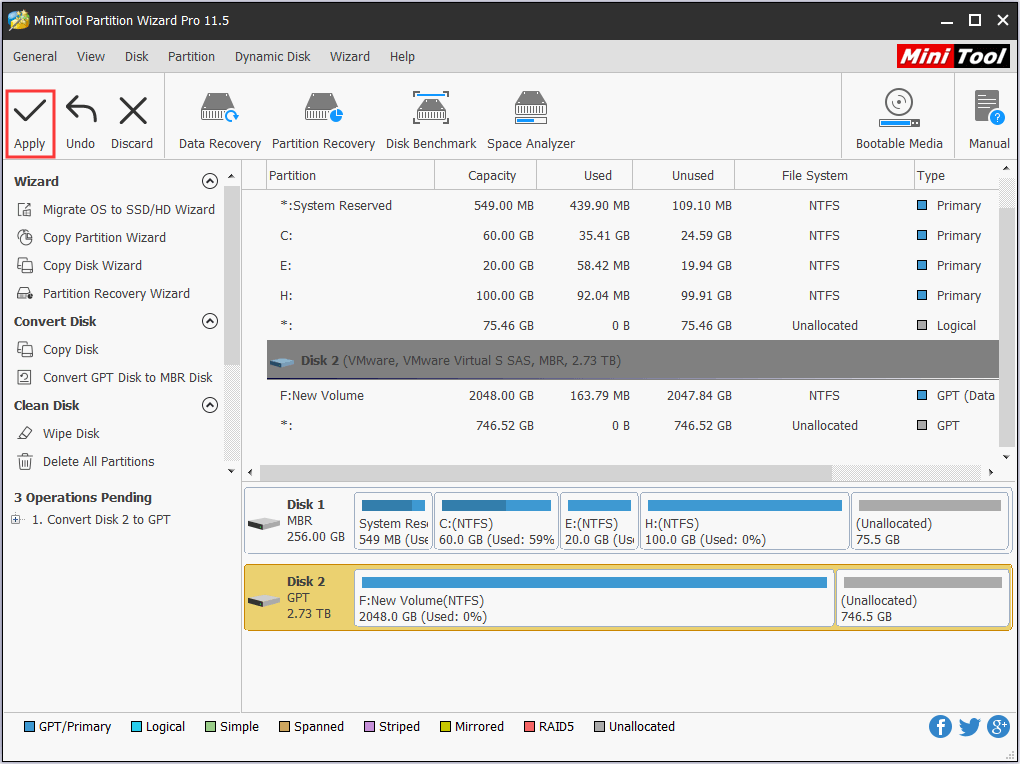Viewport: 1020px width, 764px height.
Task: Open the Help menu
Action: click(x=402, y=57)
